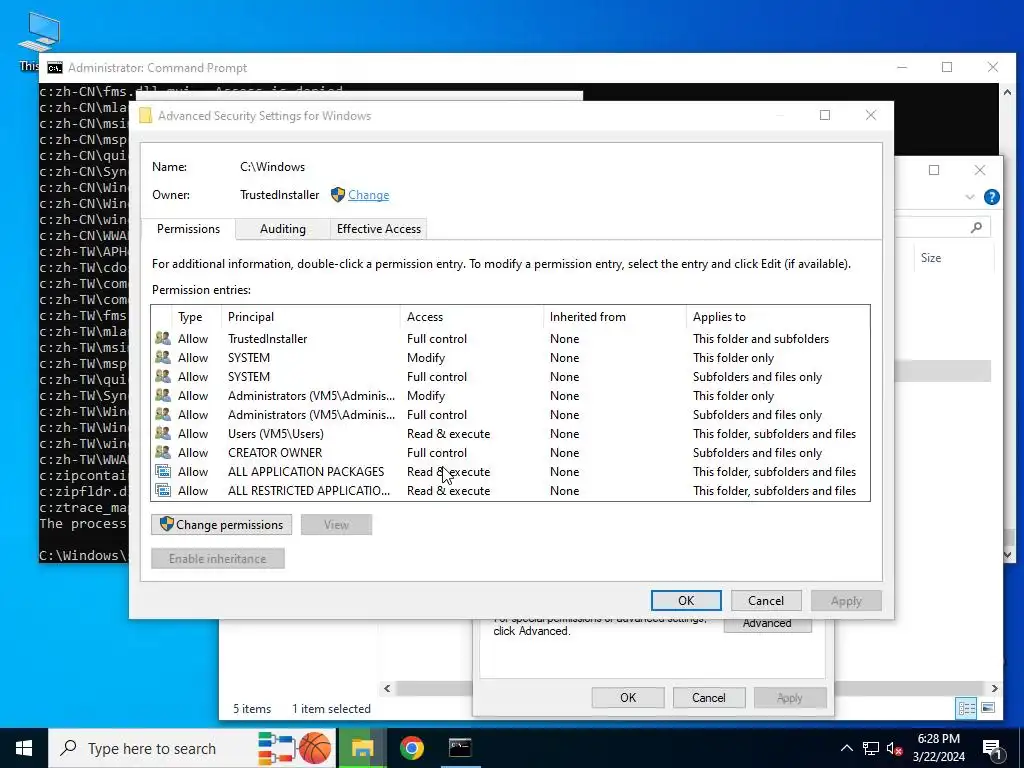Switch Explorer to details view icon
The image size is (1024, 768).
tap(966, 708)
